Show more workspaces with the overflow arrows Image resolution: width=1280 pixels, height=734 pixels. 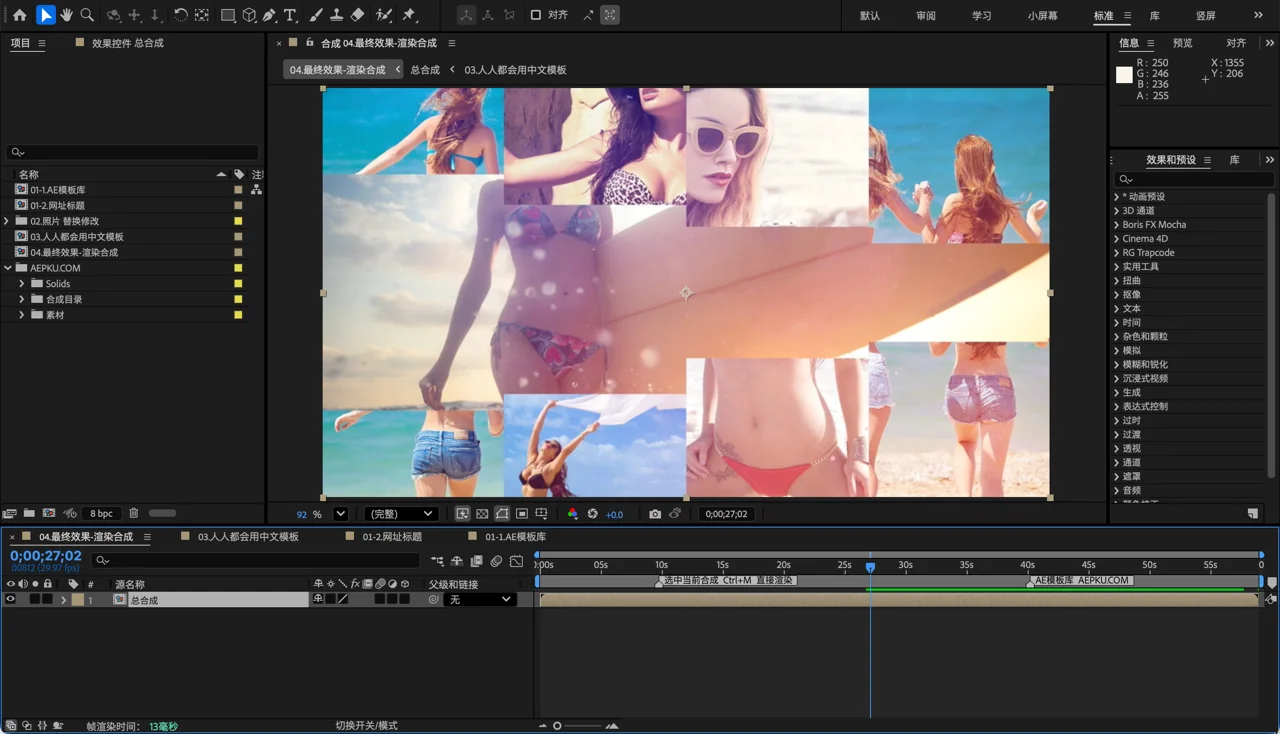click(x=1258, y=15)
